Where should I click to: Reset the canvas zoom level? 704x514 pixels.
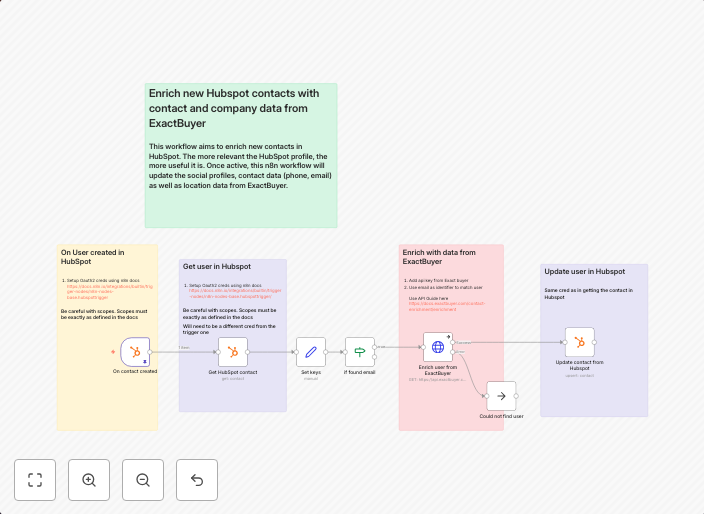pyautogui.click(x=197, y=480)
